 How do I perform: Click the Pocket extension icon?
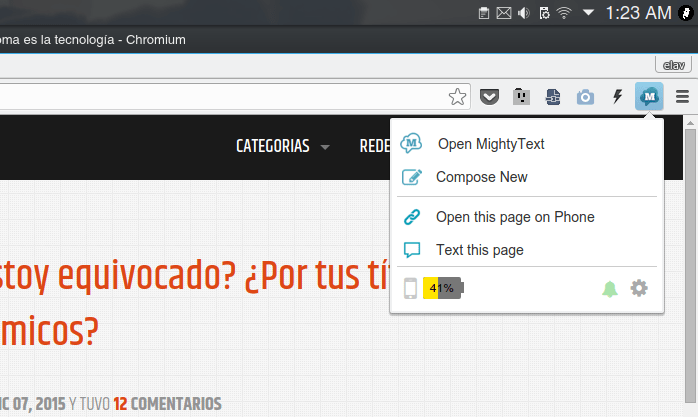coord(489,97)
